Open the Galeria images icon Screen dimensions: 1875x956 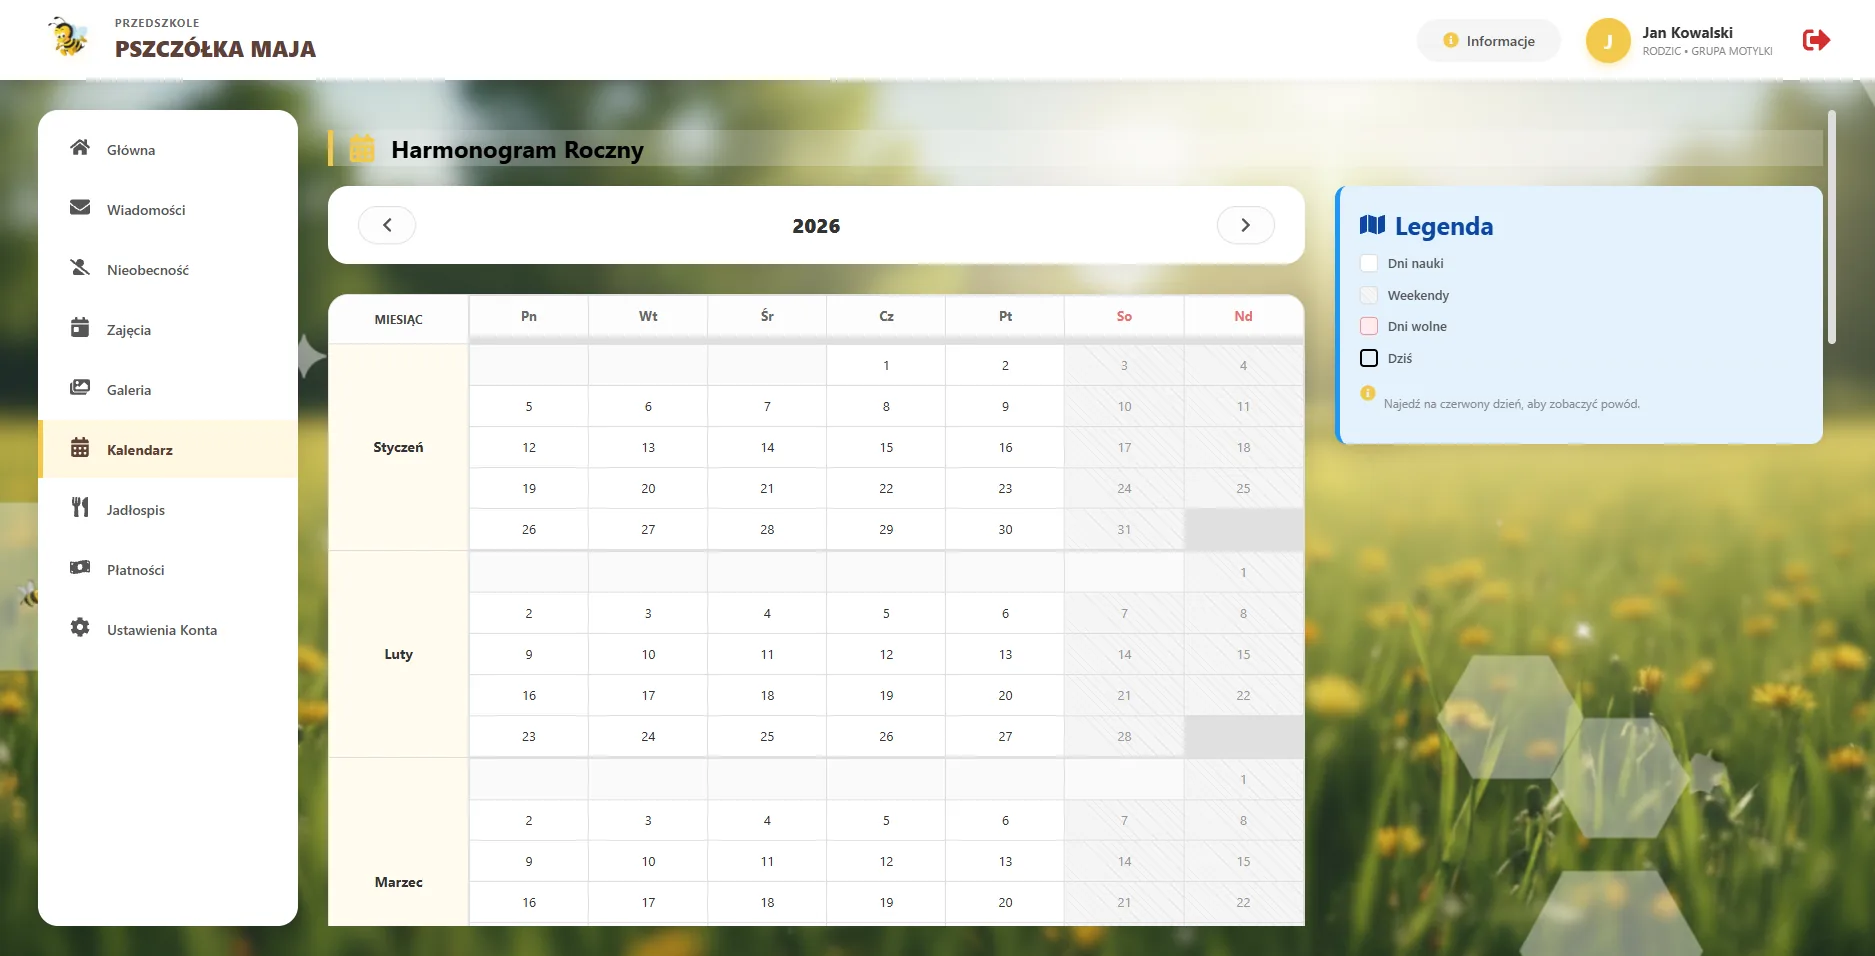(80, 388)
